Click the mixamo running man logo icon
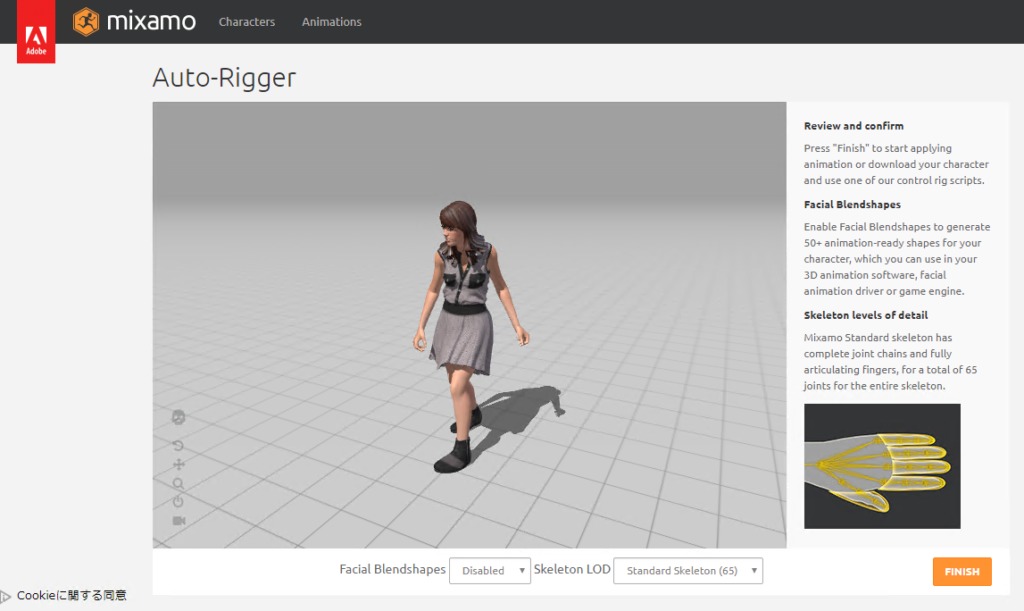This screenshot has height=611, width=1024. coord(86,22)
